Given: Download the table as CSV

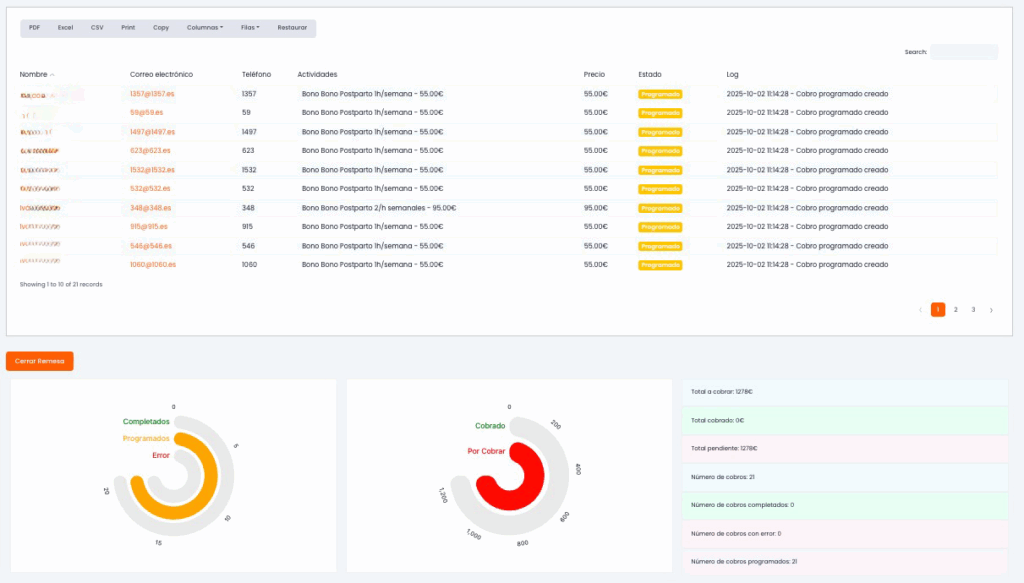Looking at the screenshot, I should tap(97, 28).
